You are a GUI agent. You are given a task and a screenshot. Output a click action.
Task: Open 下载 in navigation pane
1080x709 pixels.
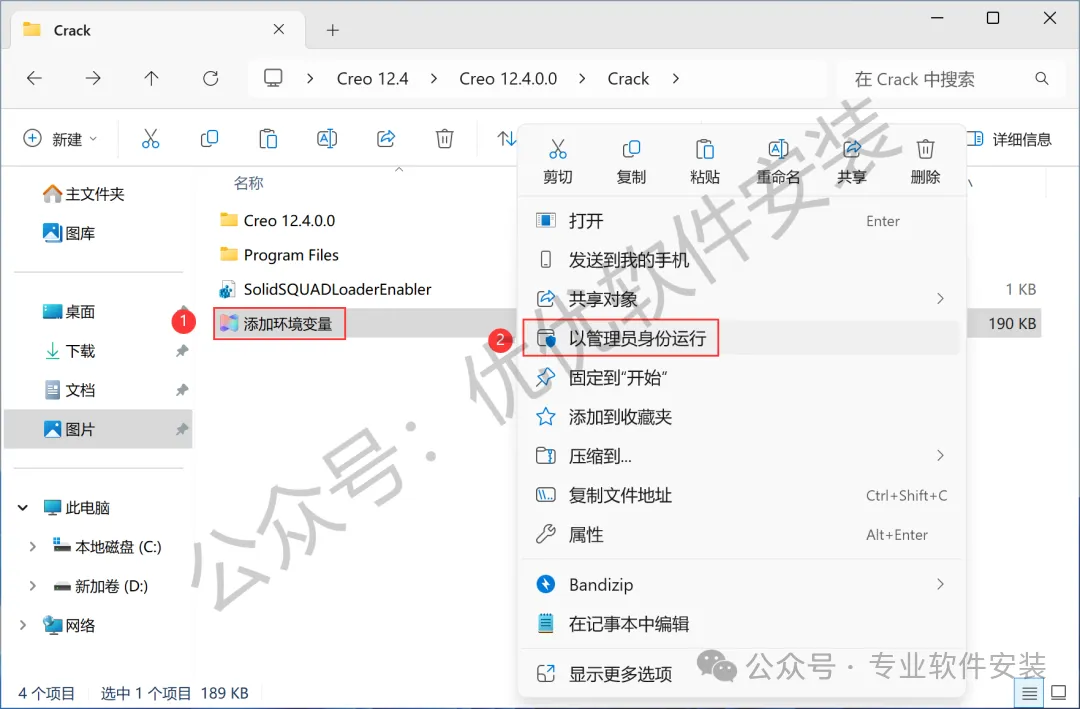pyautogui.click(x=69, y=351)
